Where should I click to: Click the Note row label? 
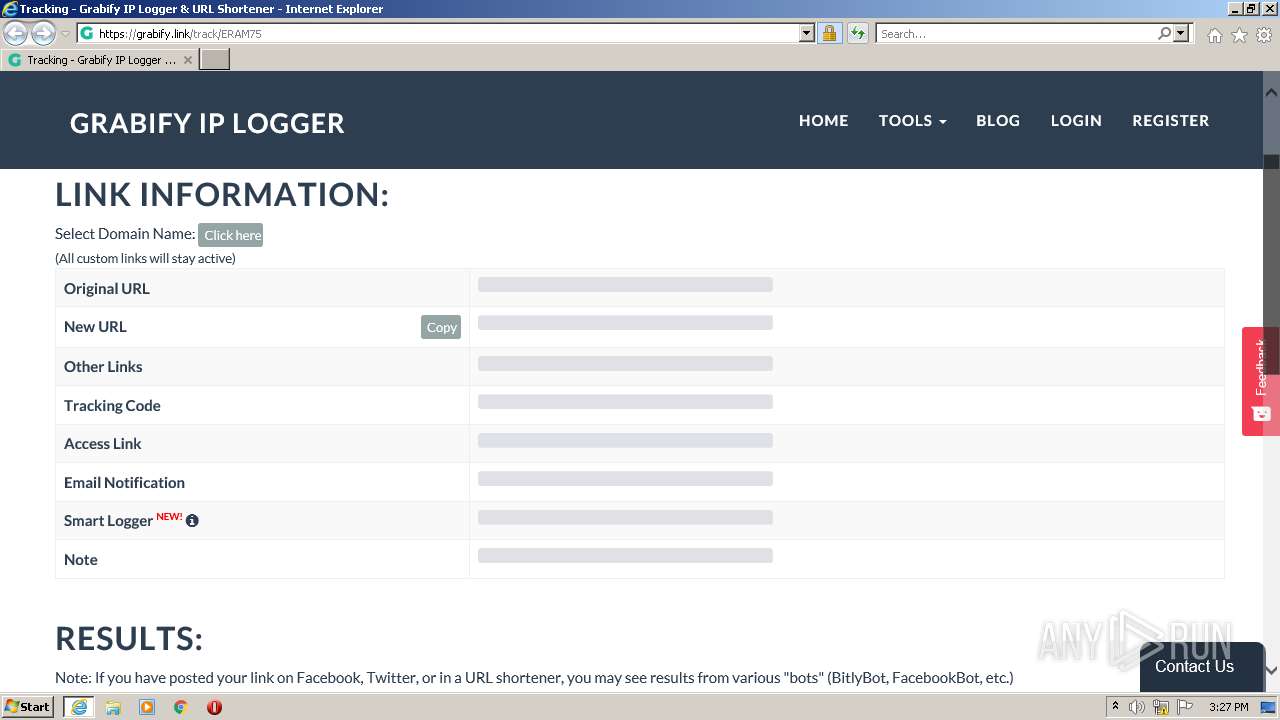(x=81, y=559)
